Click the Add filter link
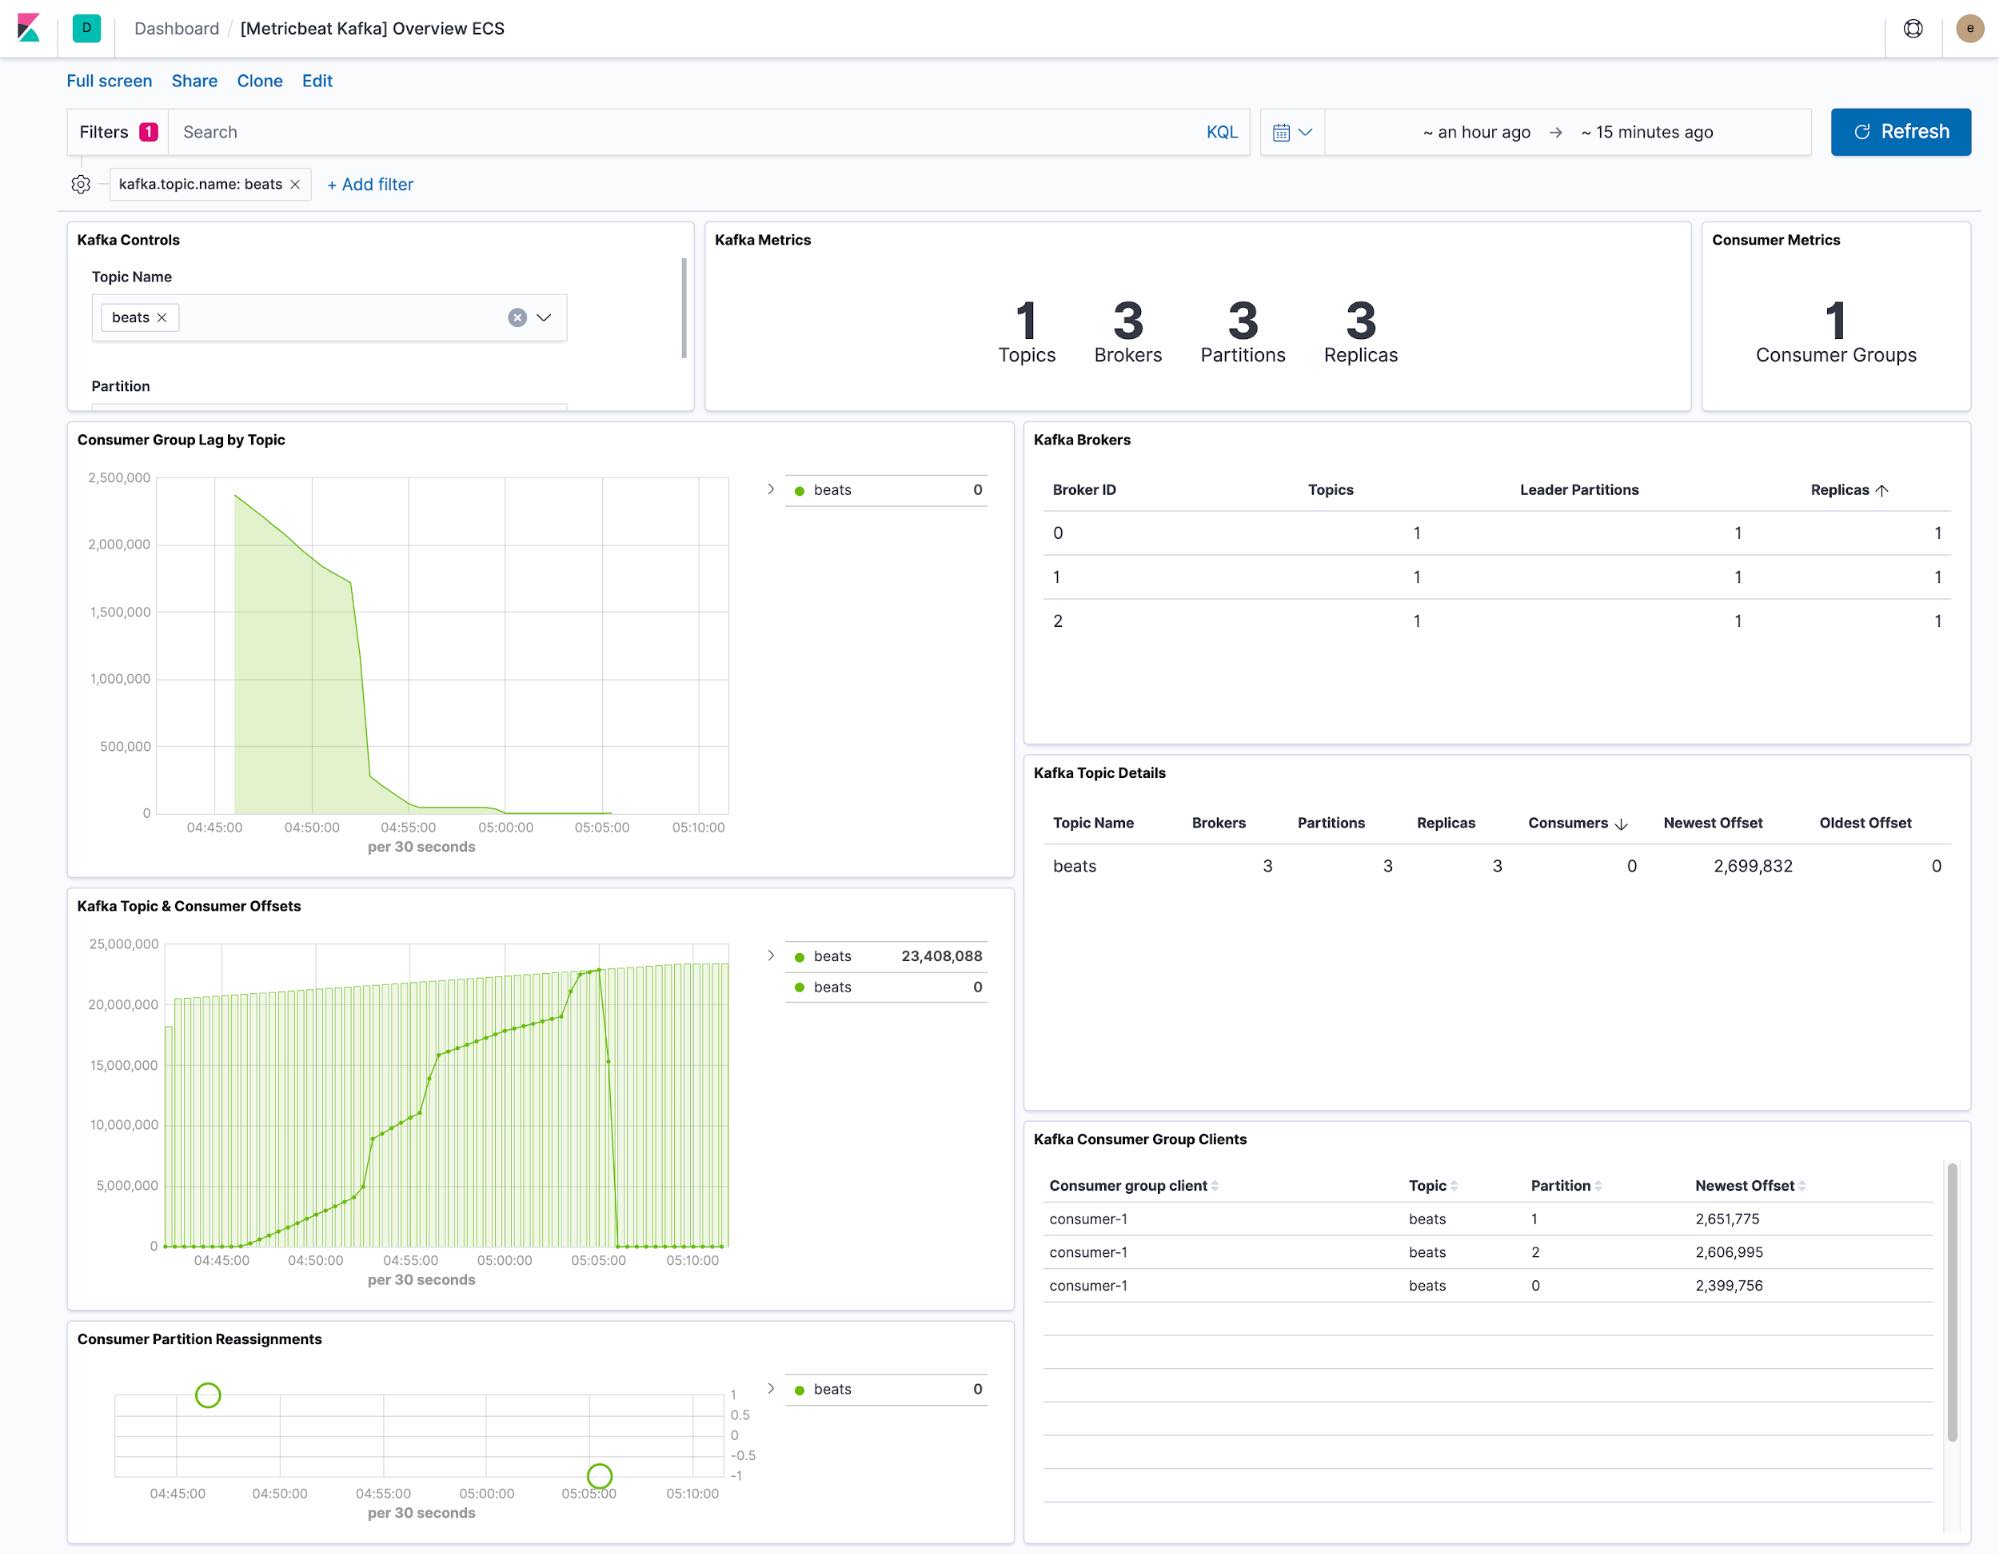This screenshot has width=1999, height=1554. point(370,184)
